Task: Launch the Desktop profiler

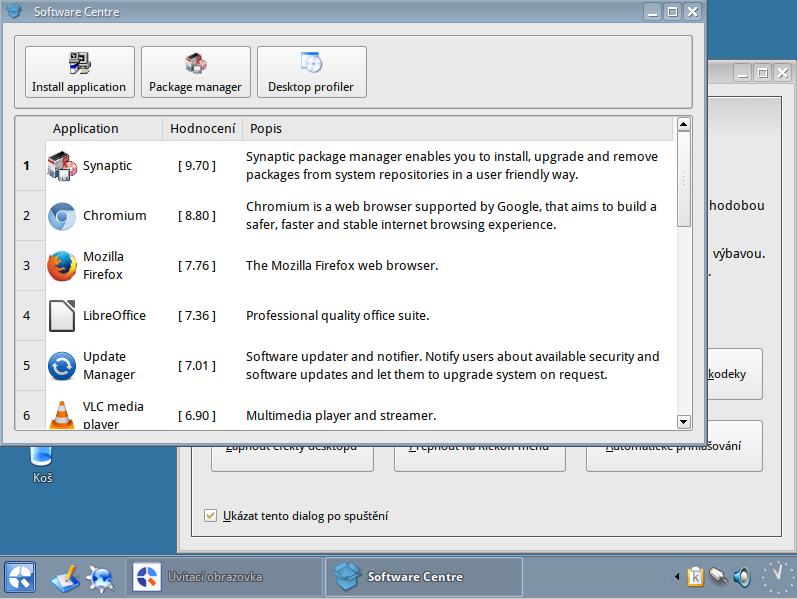Action: (312, 72)
